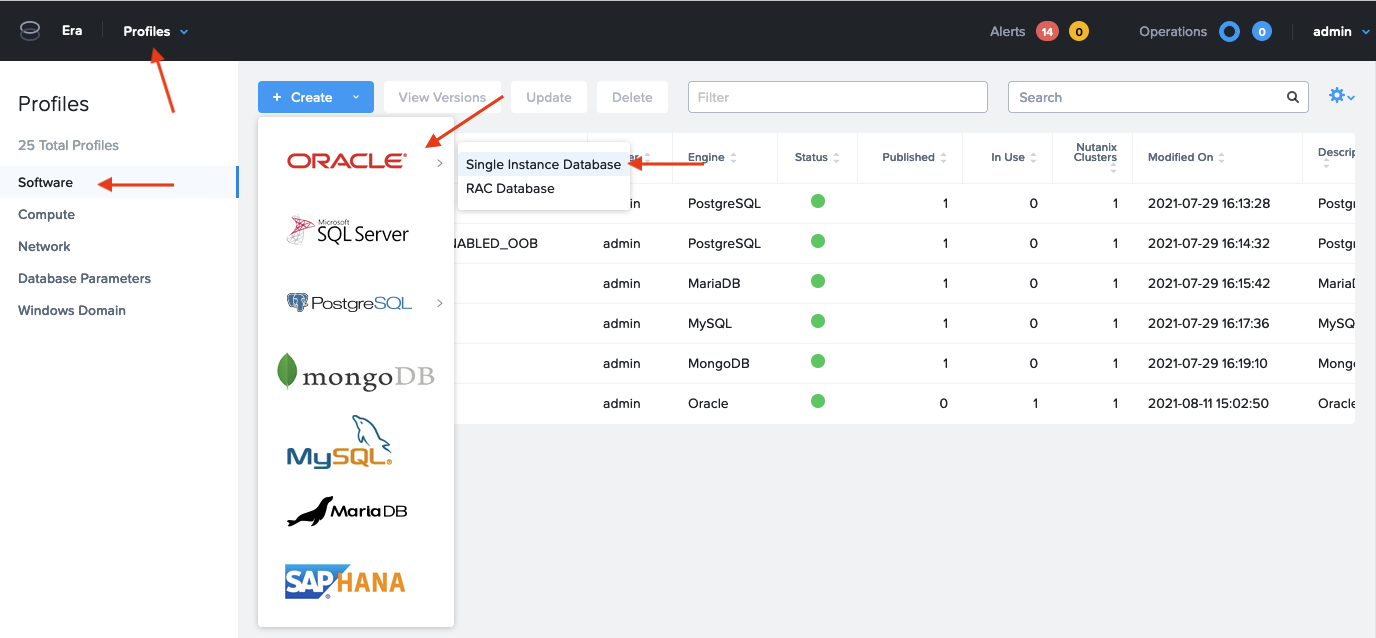Click the magnifier icon in Search box
1376x638 pixels.
pos(1293,98)
